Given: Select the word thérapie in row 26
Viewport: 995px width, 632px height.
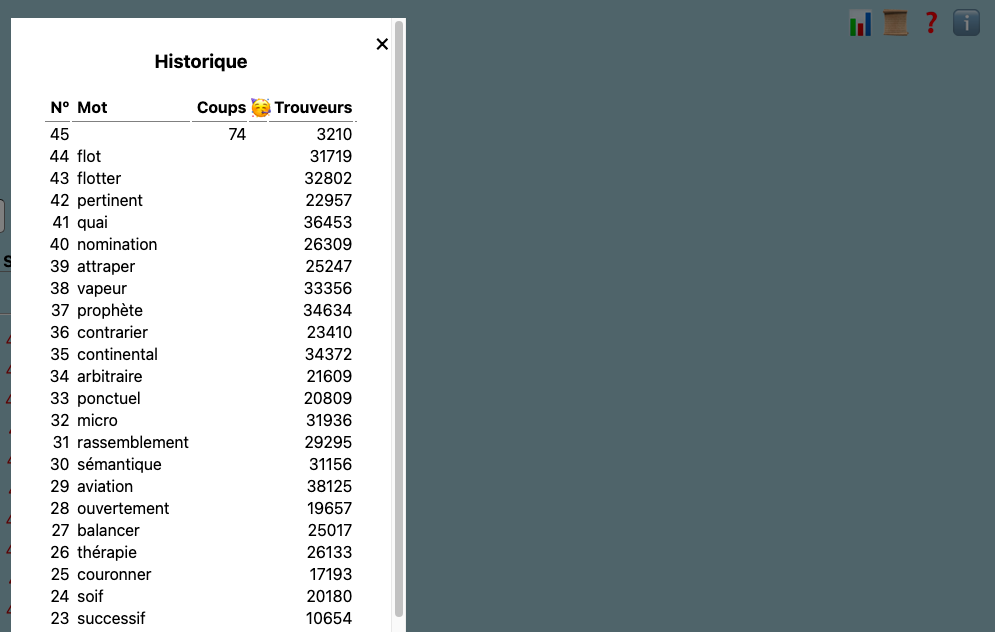Looking at the screenshot, I should (107, 552).
